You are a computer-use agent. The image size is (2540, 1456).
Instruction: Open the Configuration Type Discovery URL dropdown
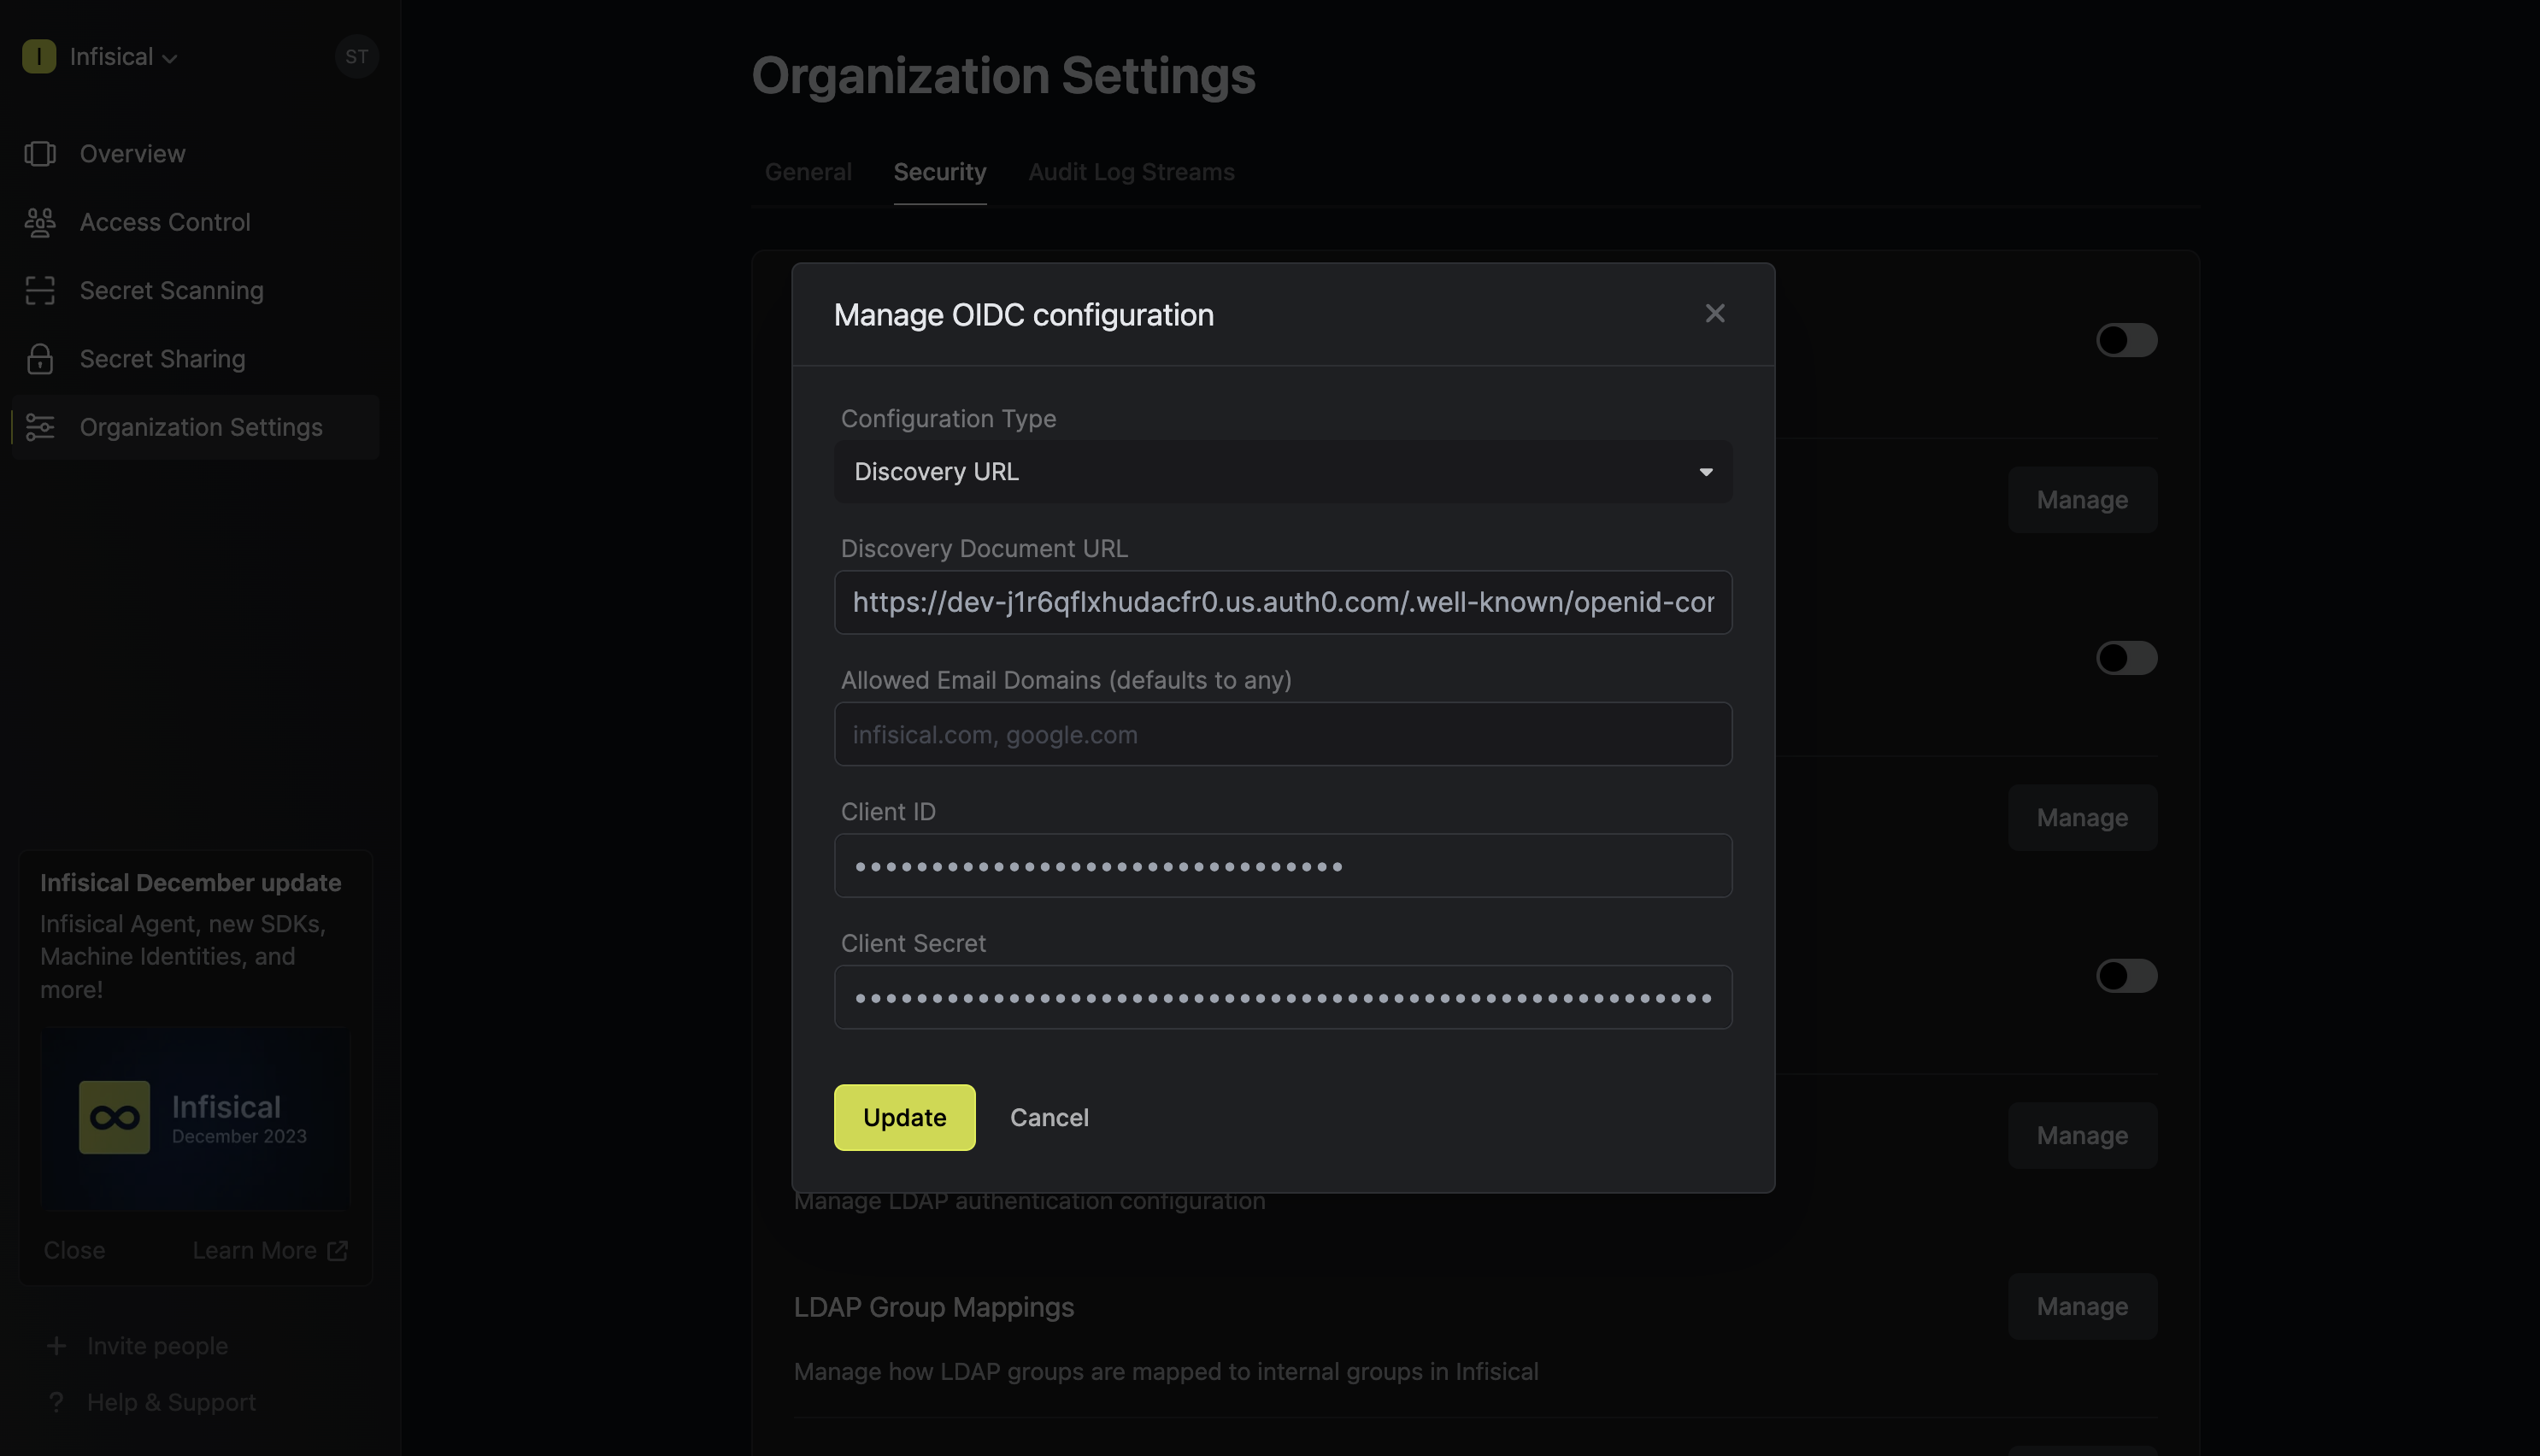(x=1283, y=471)
